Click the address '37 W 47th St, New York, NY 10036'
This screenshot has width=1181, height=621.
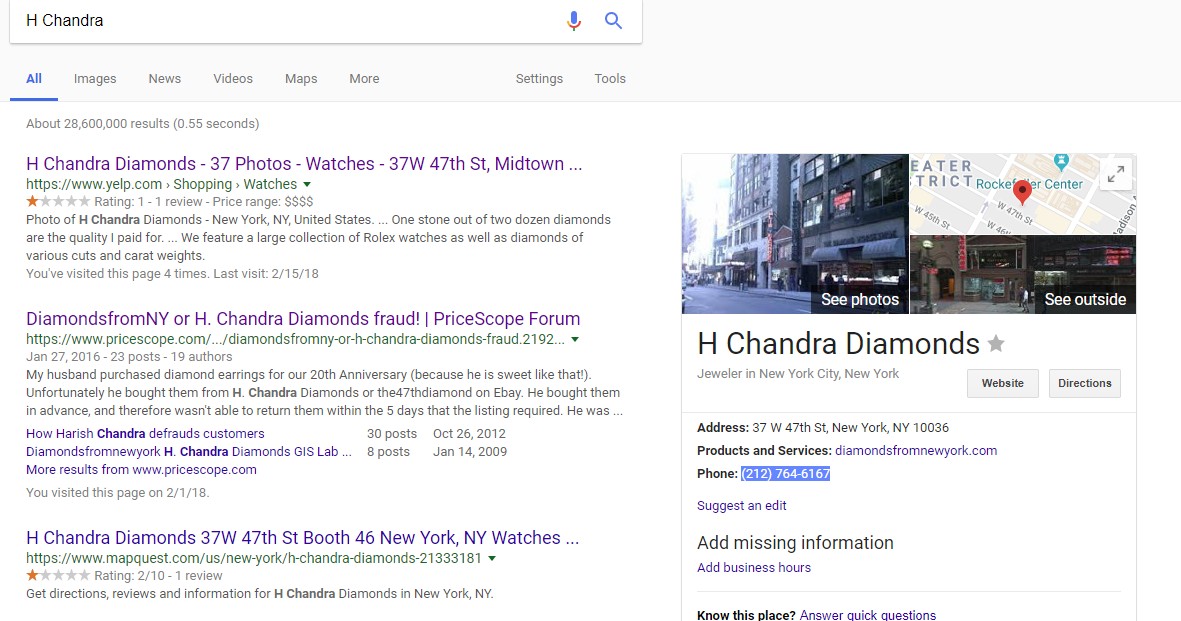point(850,428)
